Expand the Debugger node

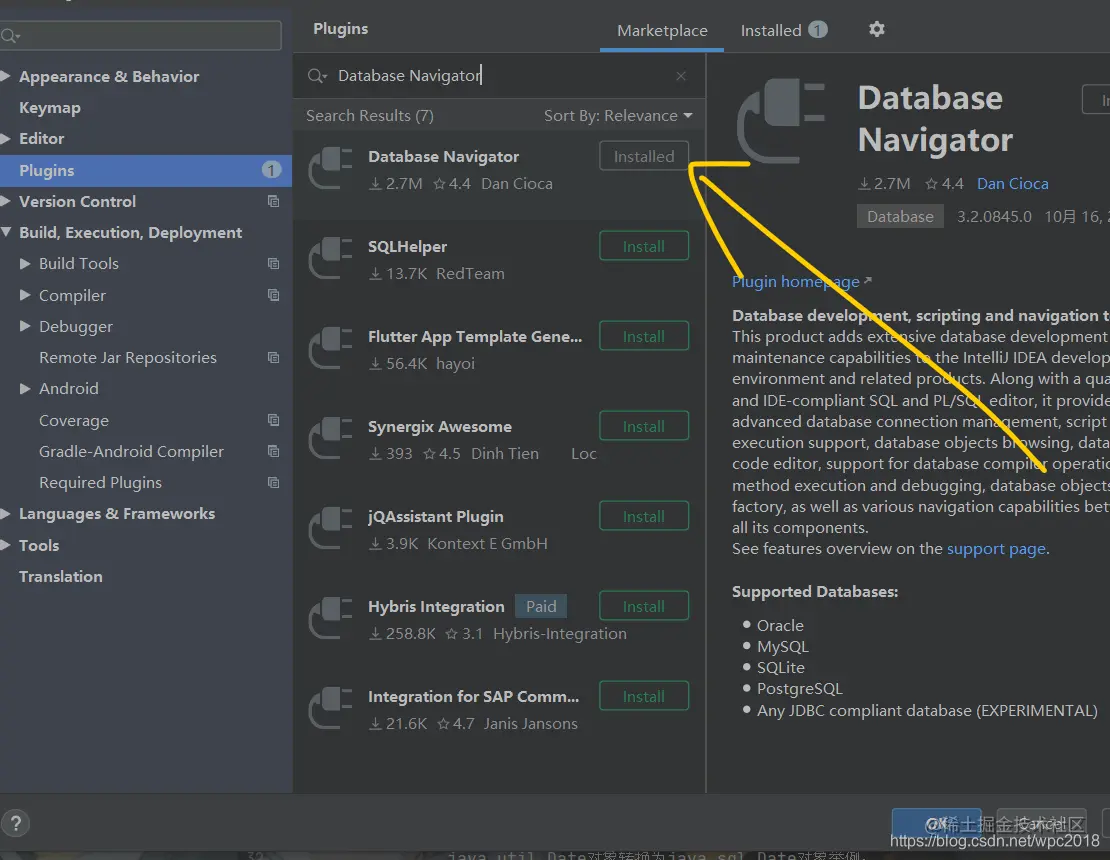tap(25, 326)
